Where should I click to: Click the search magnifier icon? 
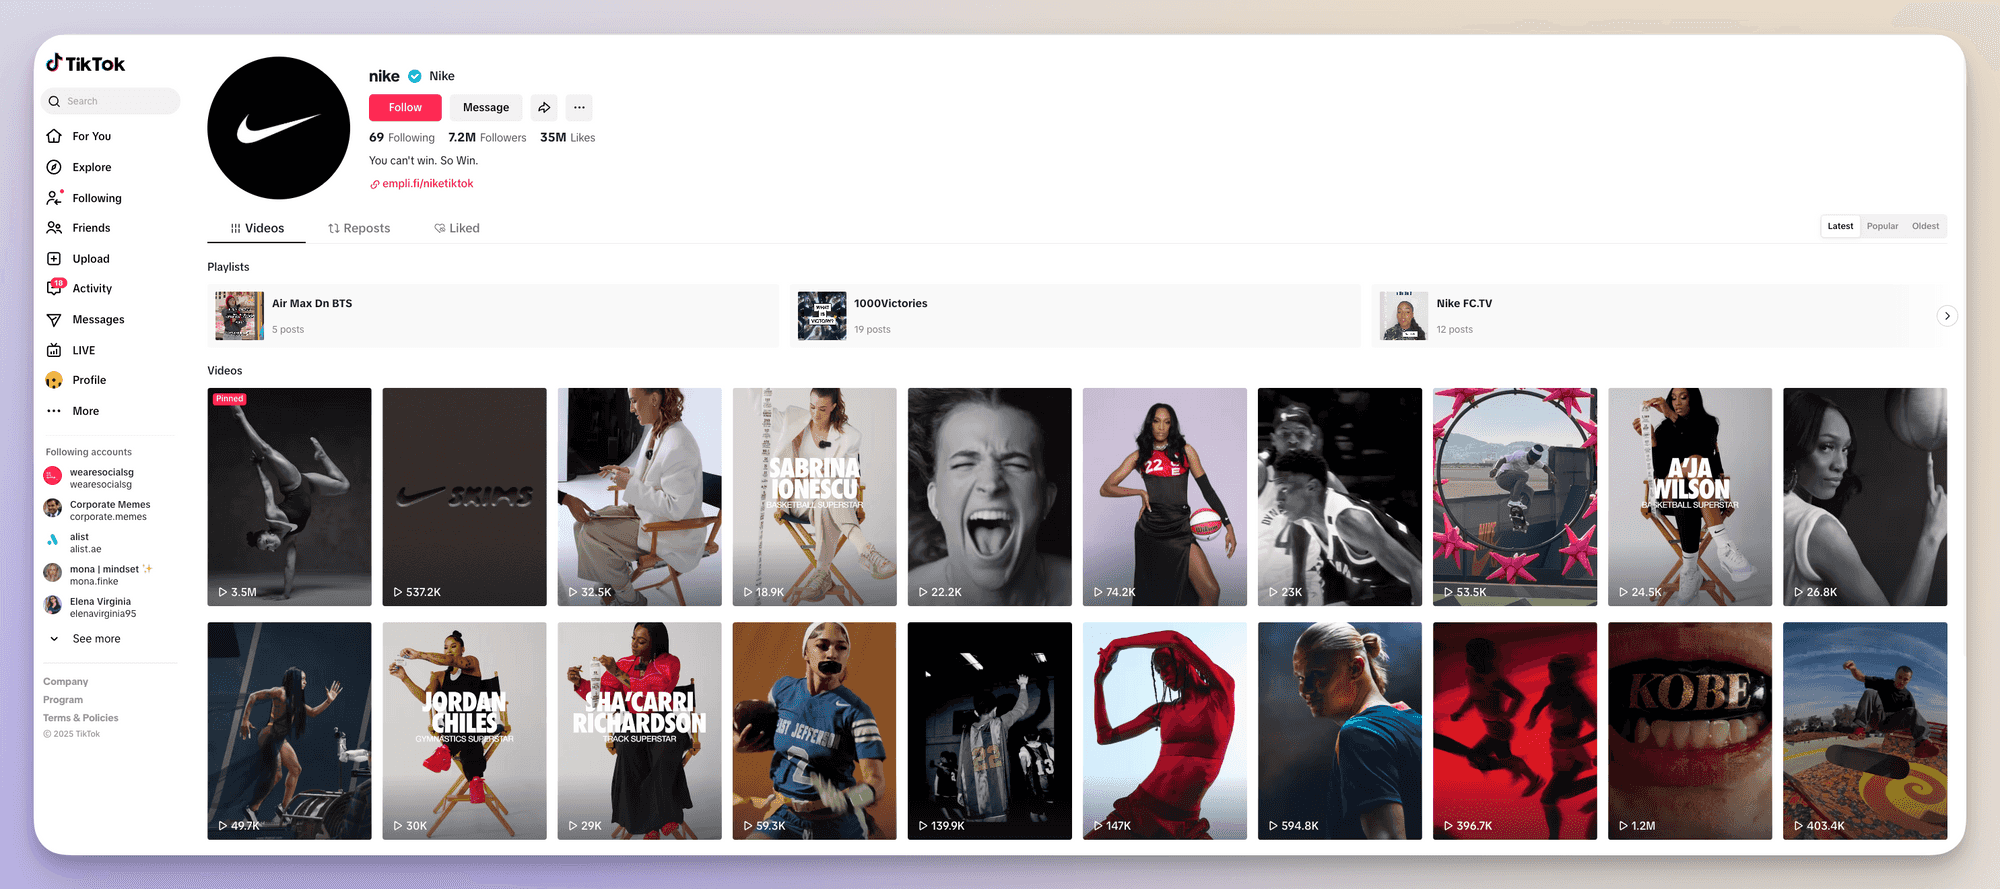tap(55, 101)
